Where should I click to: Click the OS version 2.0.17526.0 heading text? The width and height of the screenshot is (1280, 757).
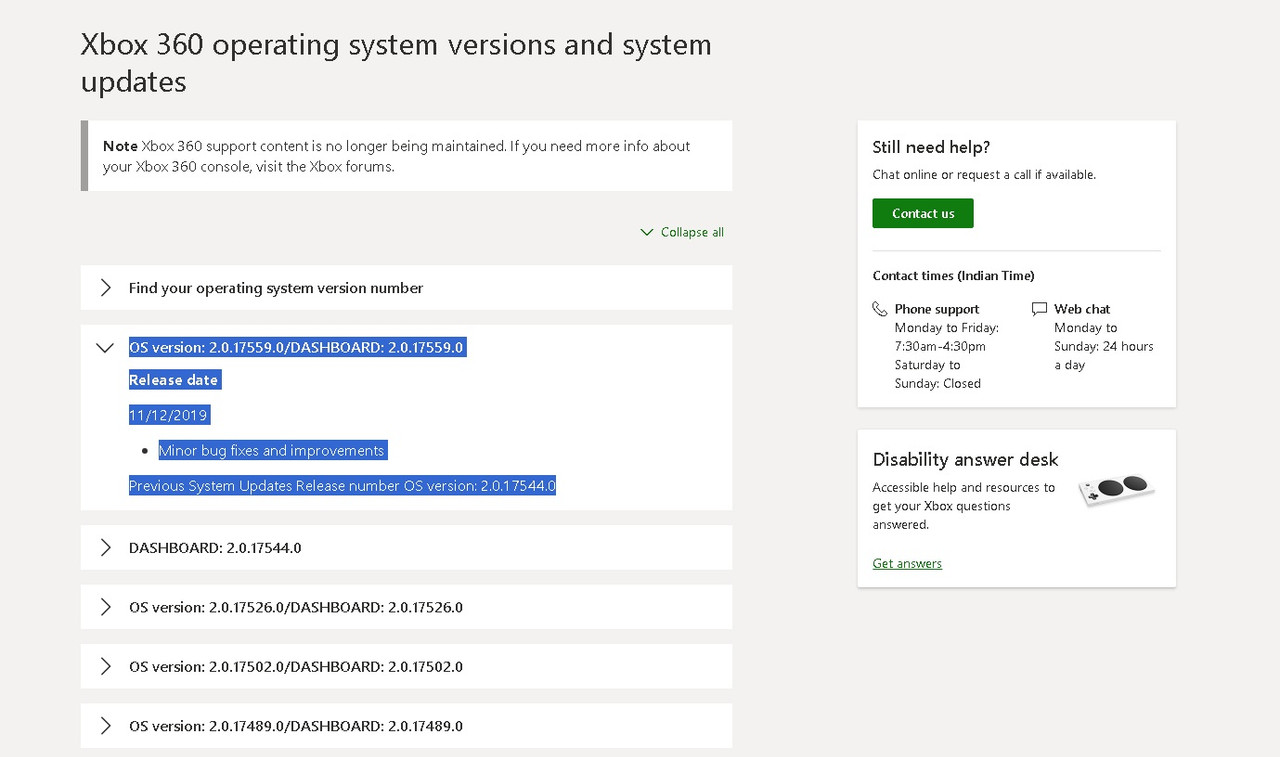click(296, 607)
